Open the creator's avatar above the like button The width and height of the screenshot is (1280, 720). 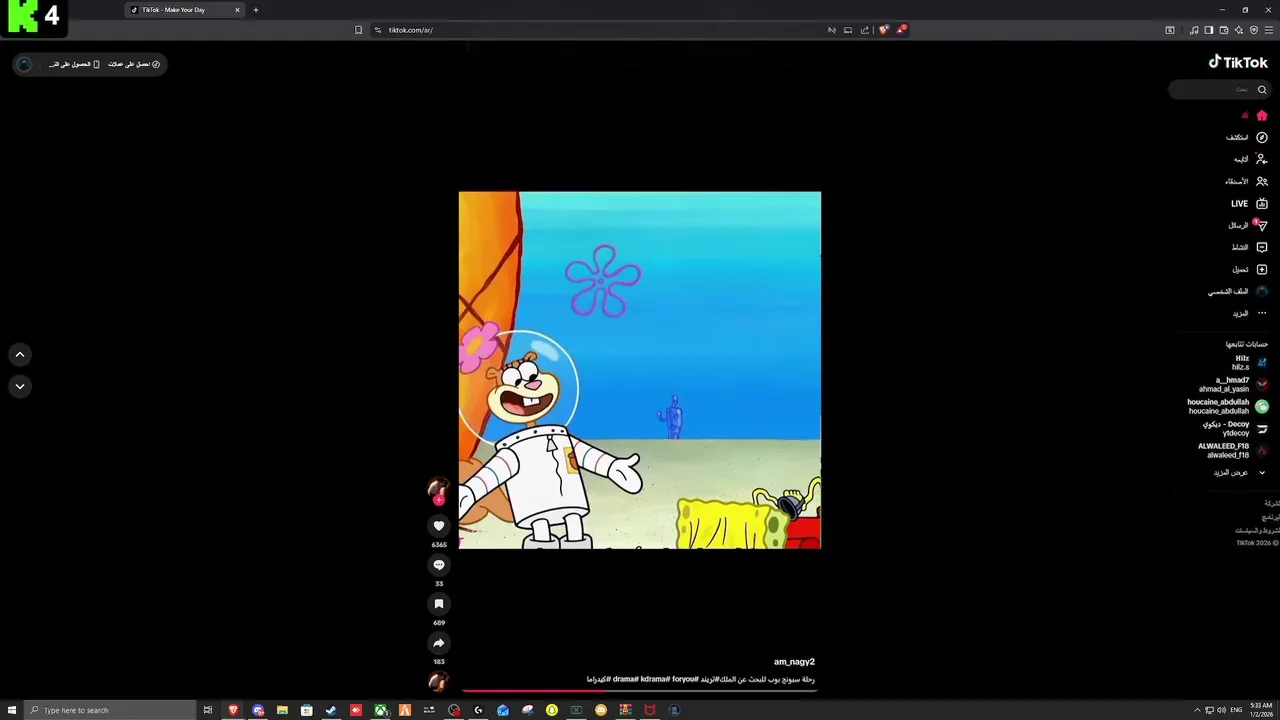point(438,488)
